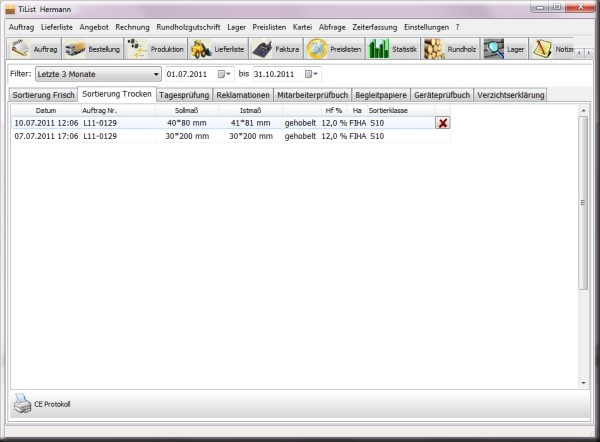Sort by the Auftrag Nr. column header
Screen dimensions: 600x442
pos(118,111)
